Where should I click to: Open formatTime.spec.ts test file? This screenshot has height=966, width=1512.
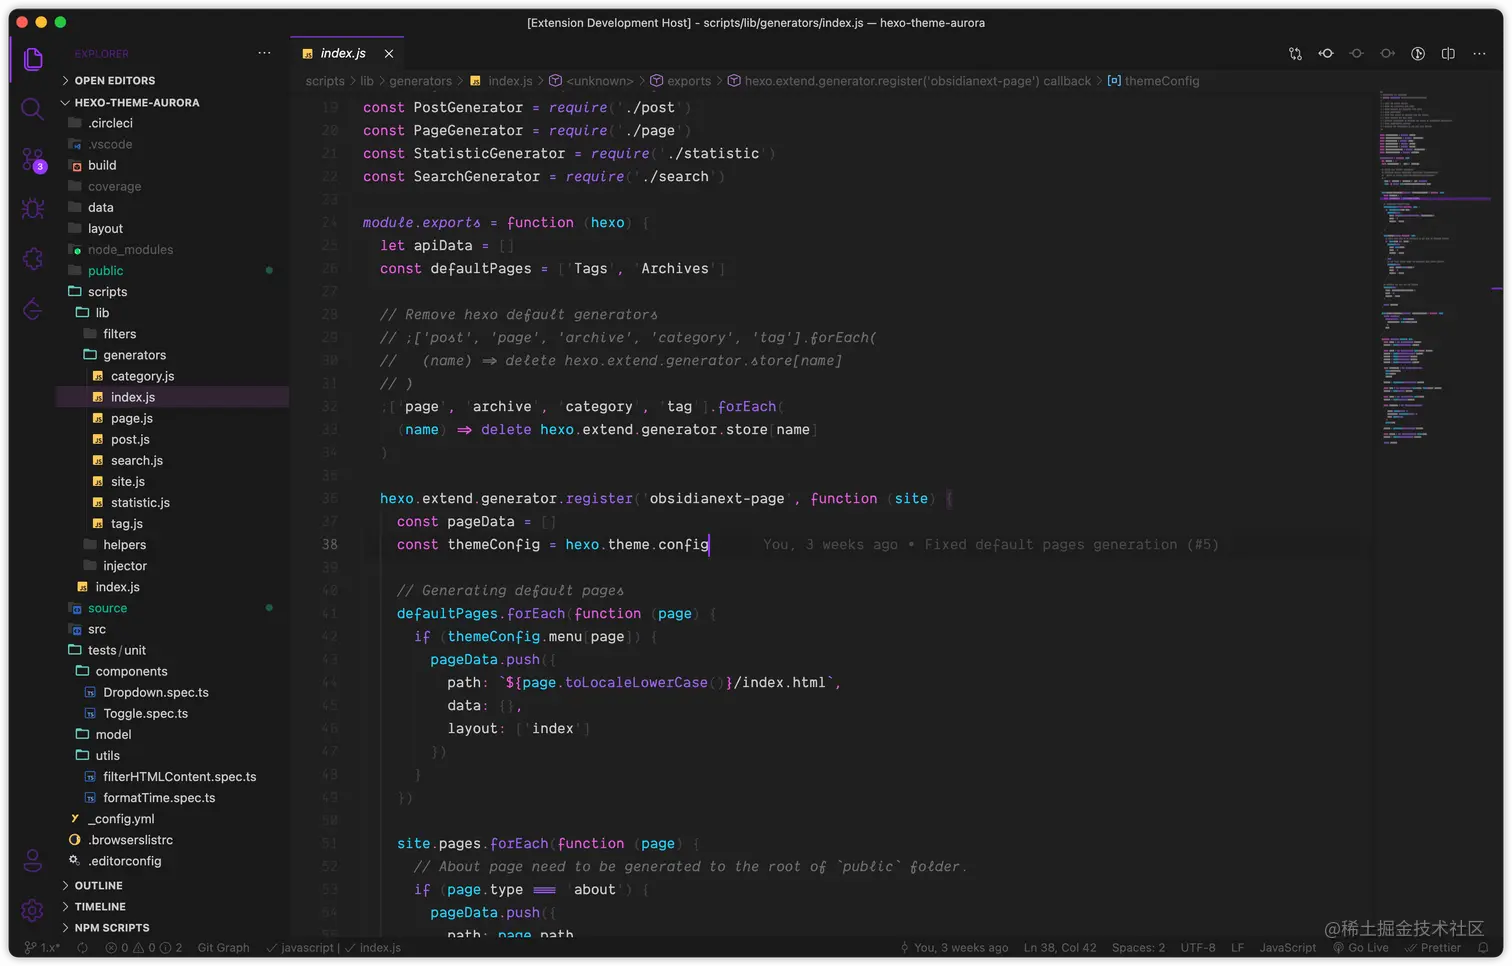[158, 798]
